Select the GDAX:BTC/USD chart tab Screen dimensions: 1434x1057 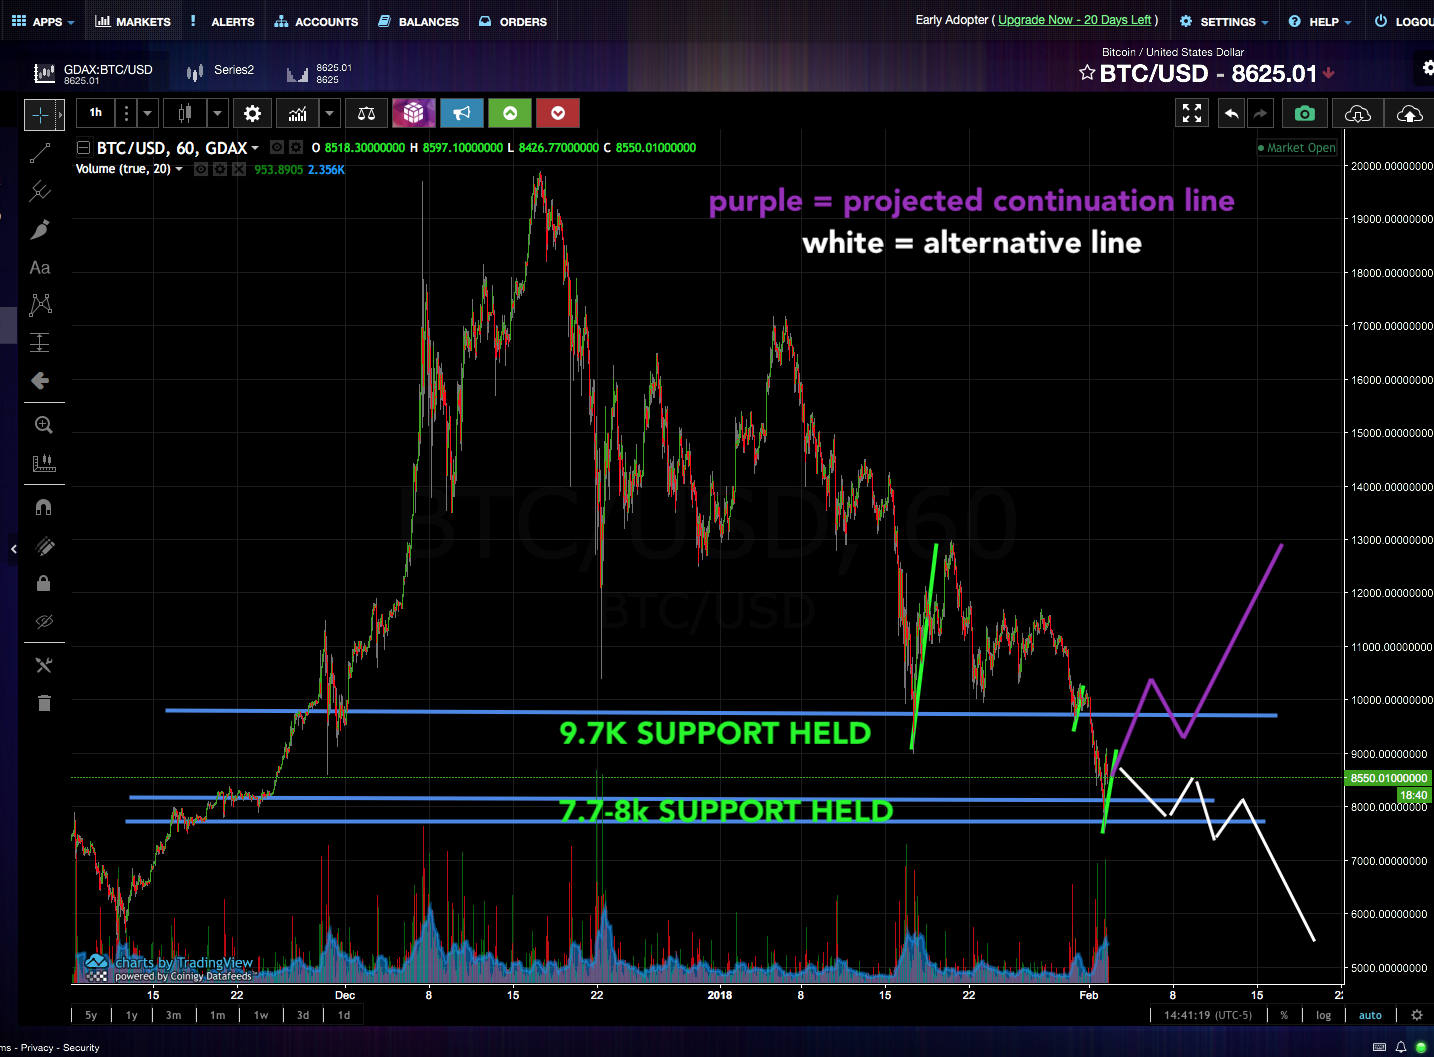(x=94, y=73)
